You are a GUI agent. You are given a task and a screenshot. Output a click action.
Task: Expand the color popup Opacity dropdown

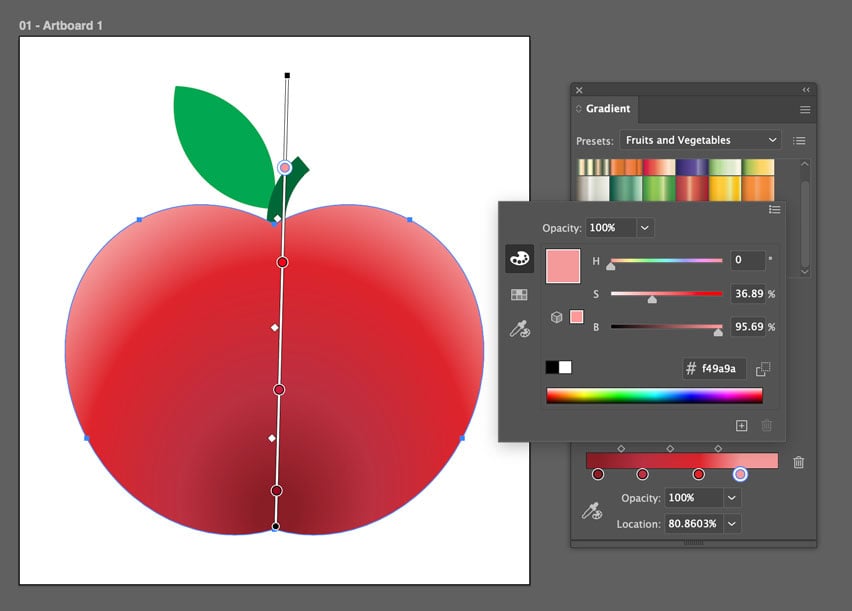click(x=645, y=228)
